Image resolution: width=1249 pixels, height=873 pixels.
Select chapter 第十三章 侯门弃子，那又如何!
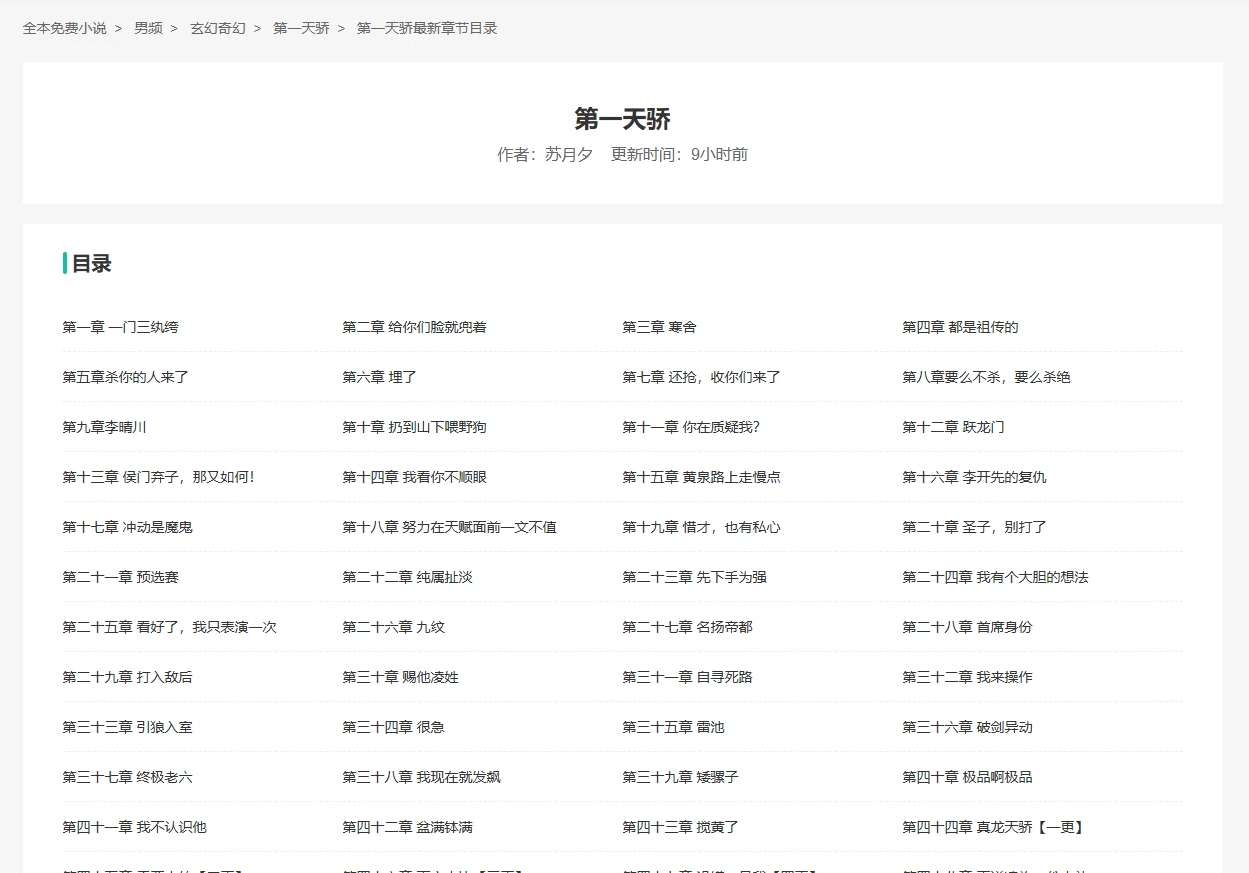pyautogui.click(x=158, y=477)
